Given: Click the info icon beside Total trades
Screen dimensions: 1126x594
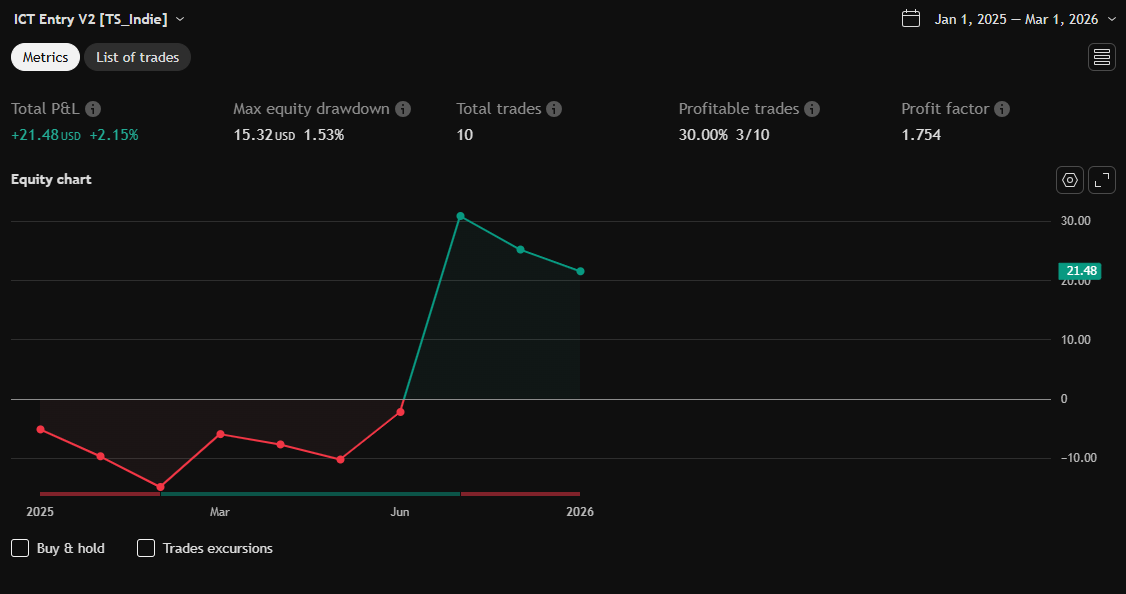Looking at the screenshot, I should coord(554,109).
